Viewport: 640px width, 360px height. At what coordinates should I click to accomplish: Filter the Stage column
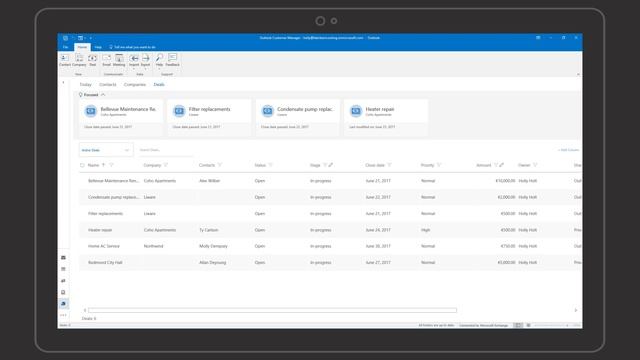coord(325,165)
